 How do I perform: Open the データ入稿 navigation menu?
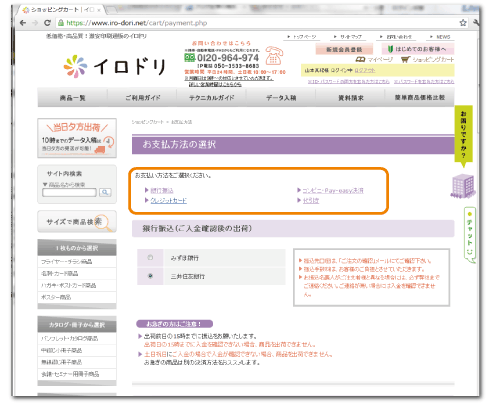pos(281,98)
